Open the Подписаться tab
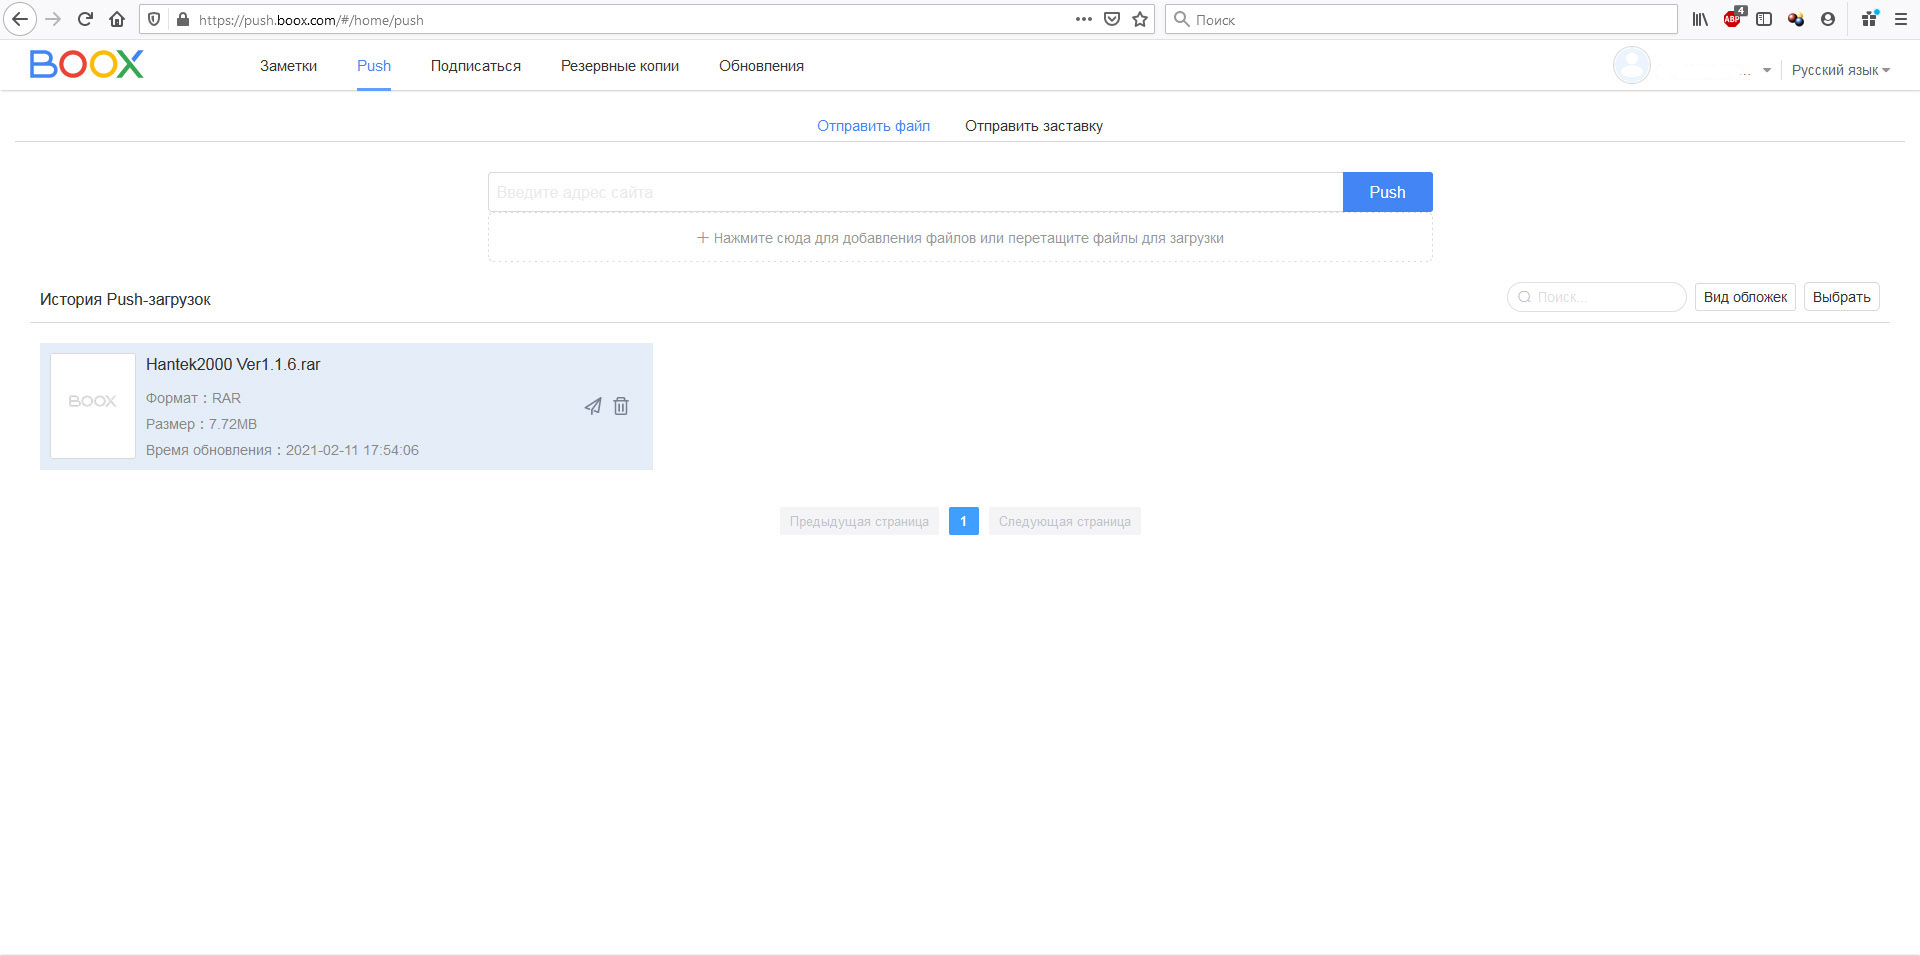 click(476, 66)
